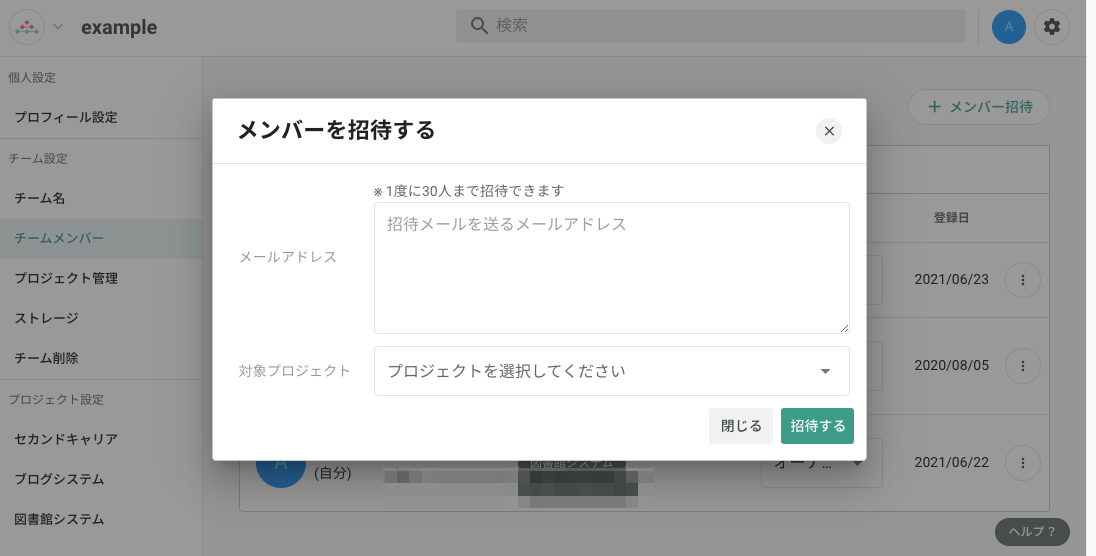Click the example team name

point(119,27)
